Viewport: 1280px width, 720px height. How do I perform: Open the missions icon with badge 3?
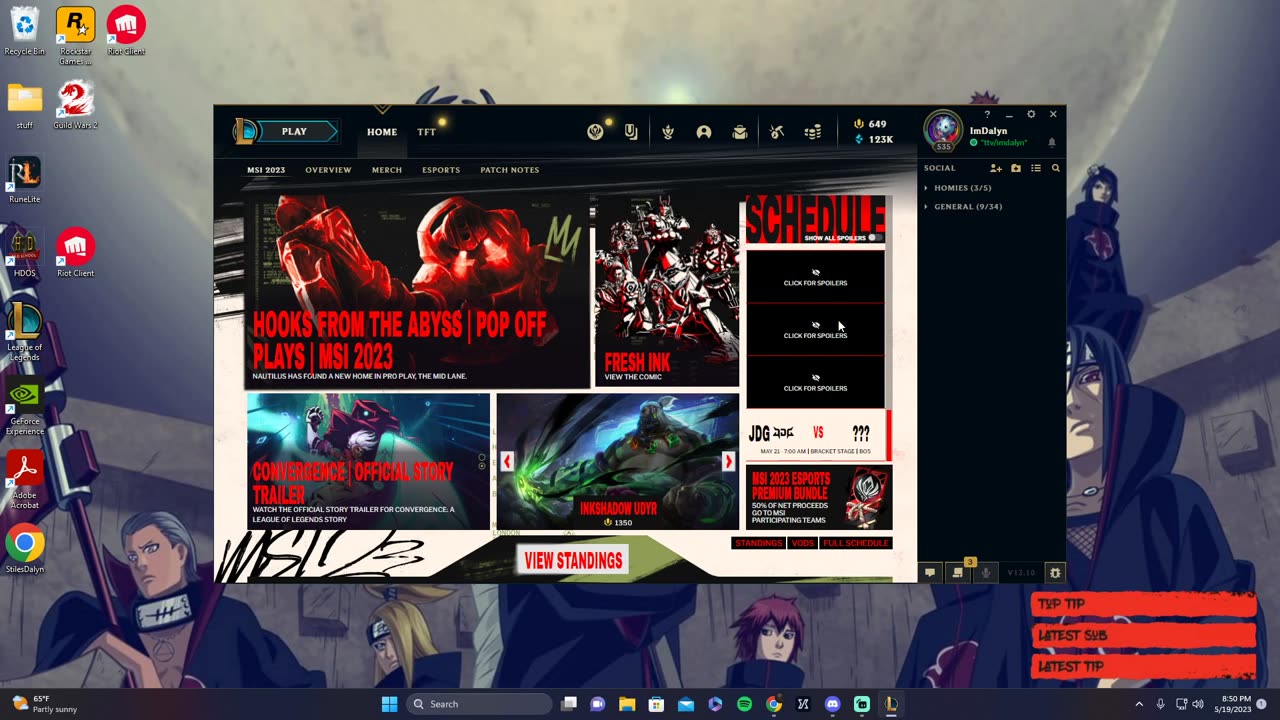pyautogui.click(x=958, y=573)
